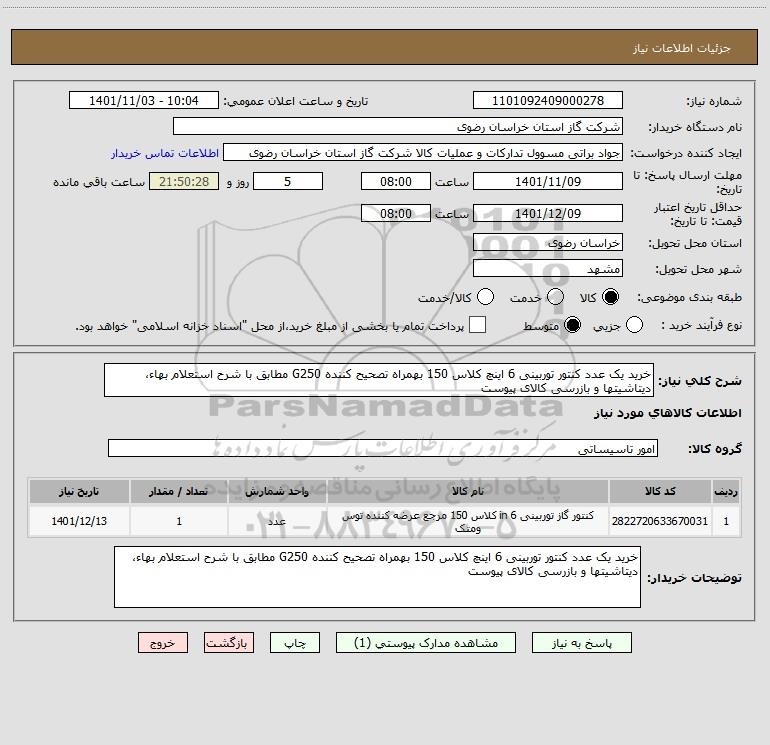The width and height of the screenshot is (770, 745).
Task: Open مشاهده مدارک پیوستی (1) button
Action: coord(426,643)
